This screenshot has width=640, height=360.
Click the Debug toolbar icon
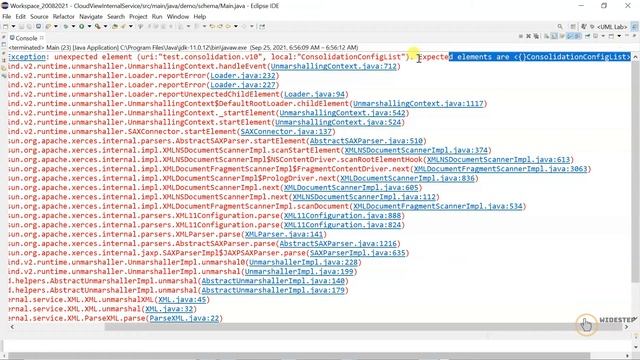pos(65,27)
